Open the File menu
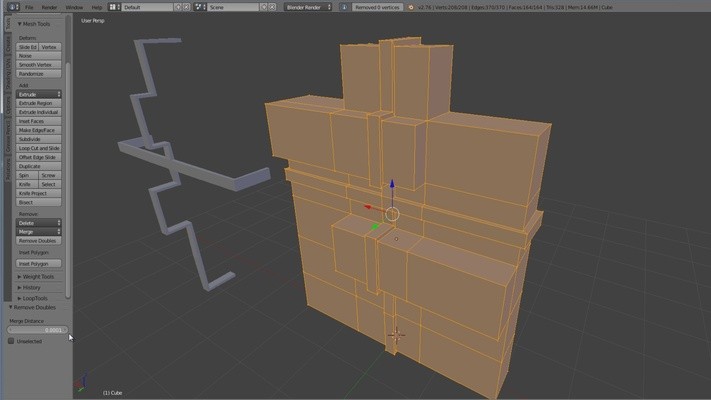 tap(29, 7)
